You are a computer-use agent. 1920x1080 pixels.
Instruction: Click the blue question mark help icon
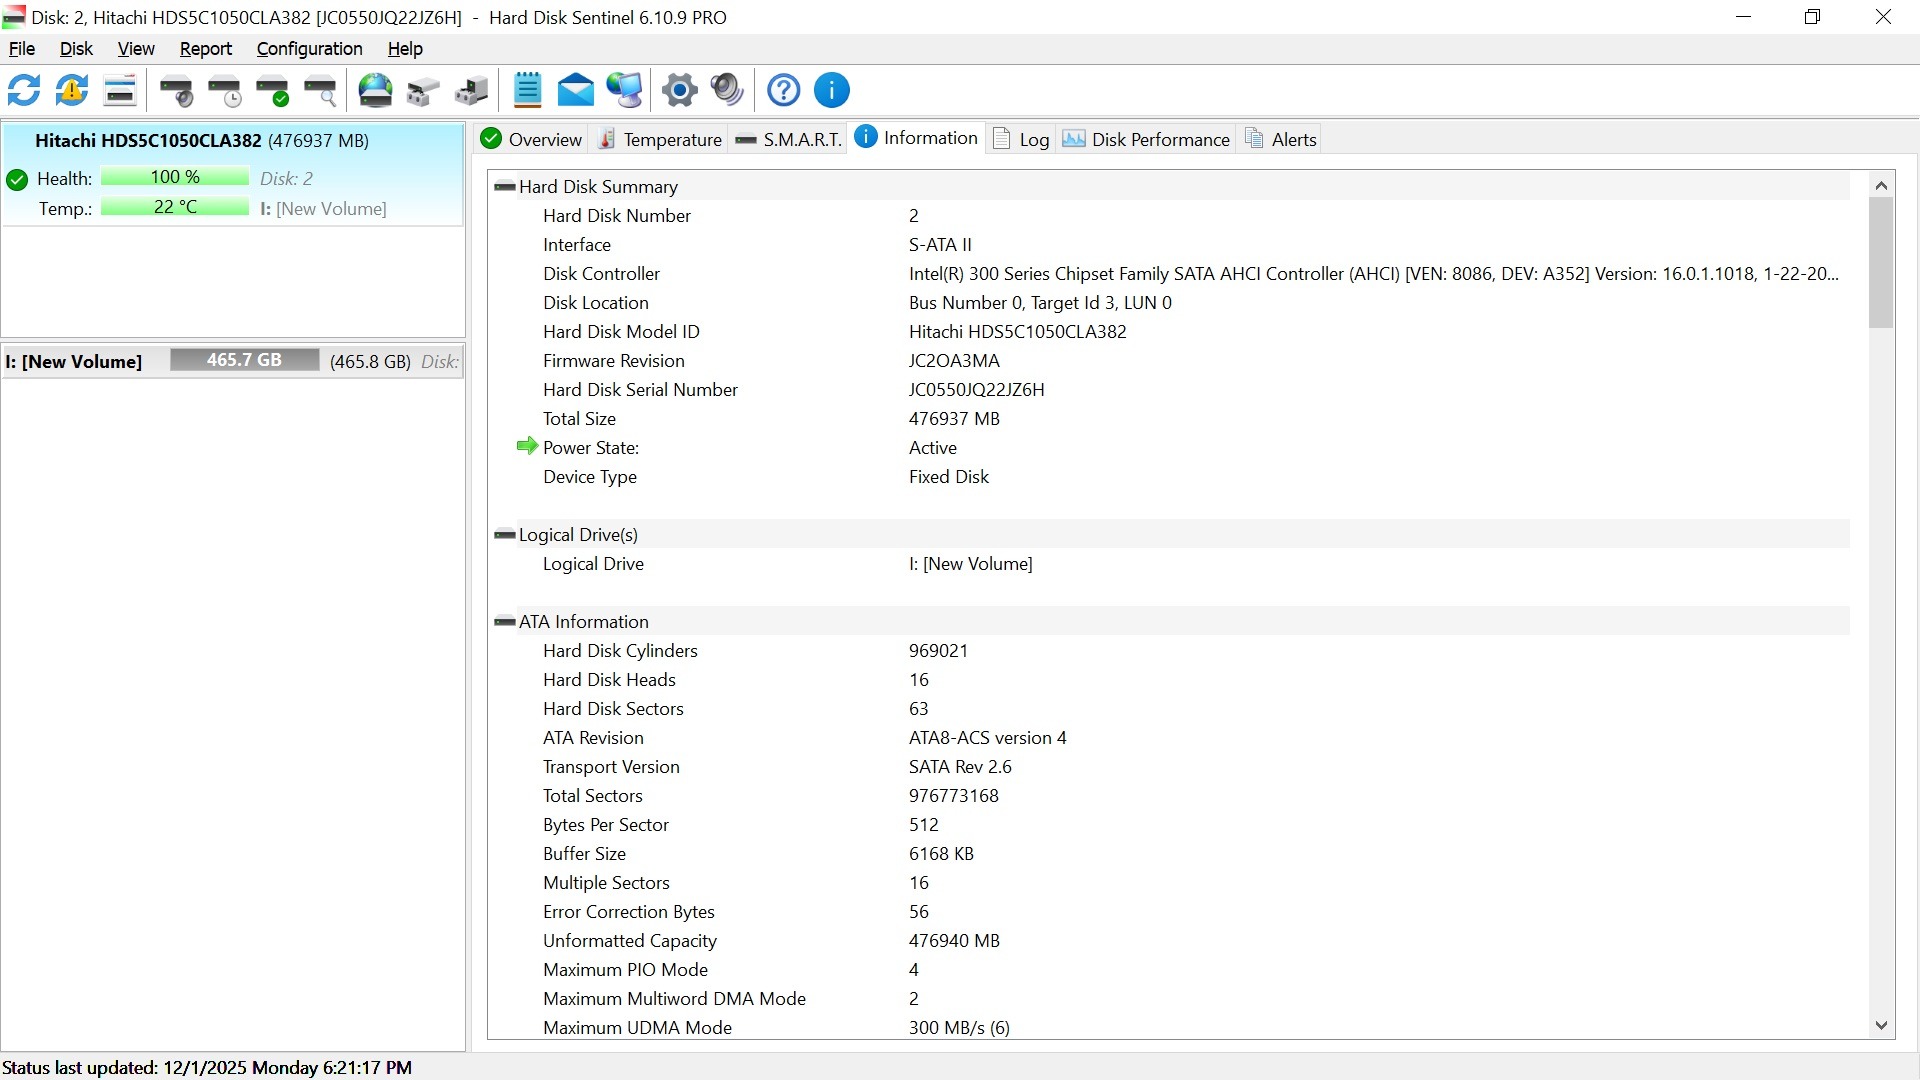click(x=783, y=90)
